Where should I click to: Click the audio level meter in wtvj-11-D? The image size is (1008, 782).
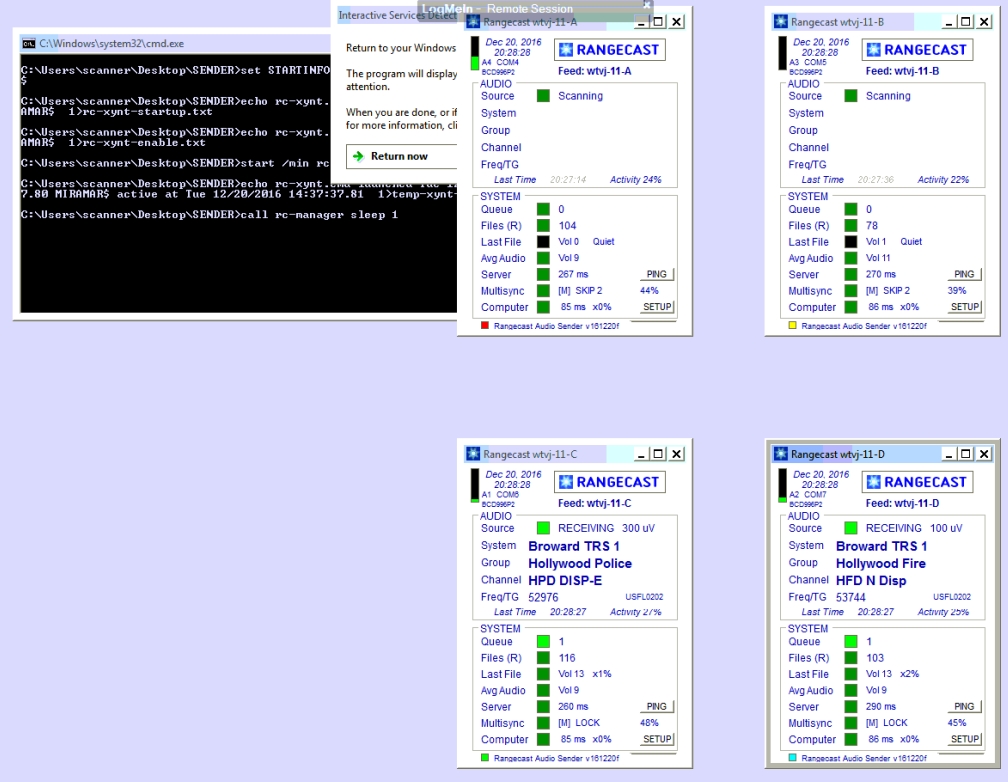[782, 486]
